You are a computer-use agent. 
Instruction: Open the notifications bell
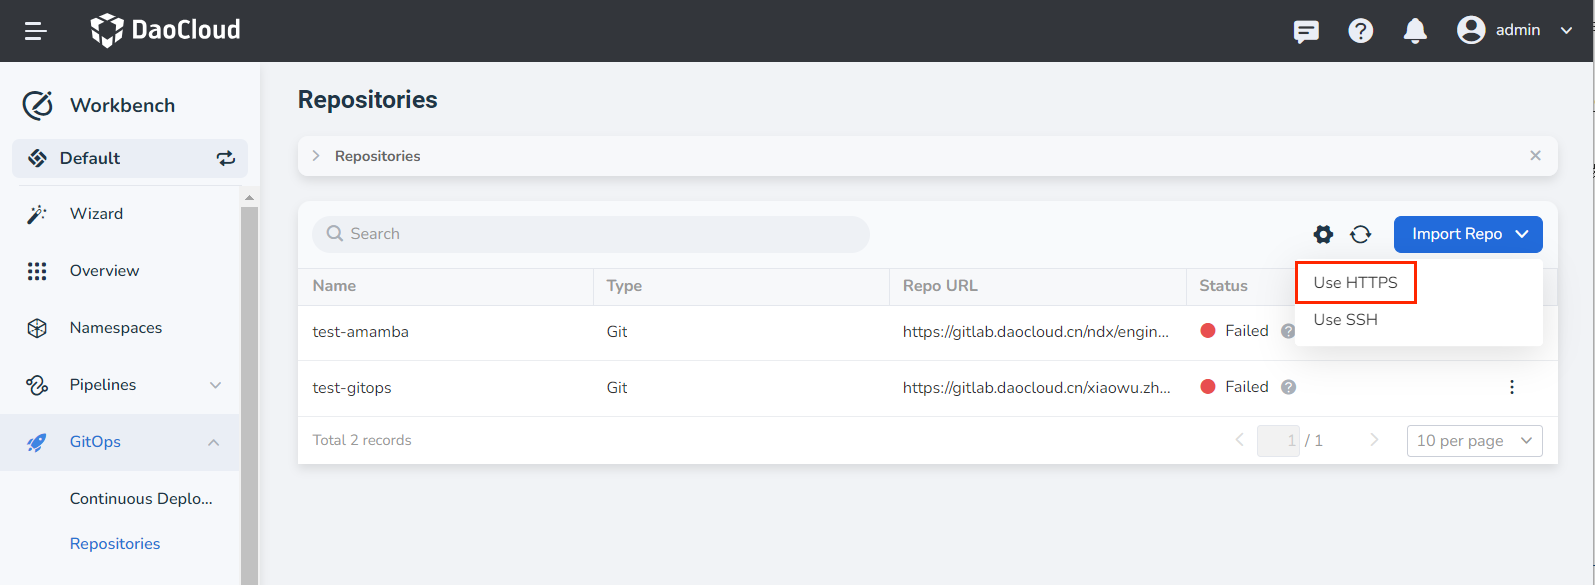pyautogui.click(x=1415, y=31)
